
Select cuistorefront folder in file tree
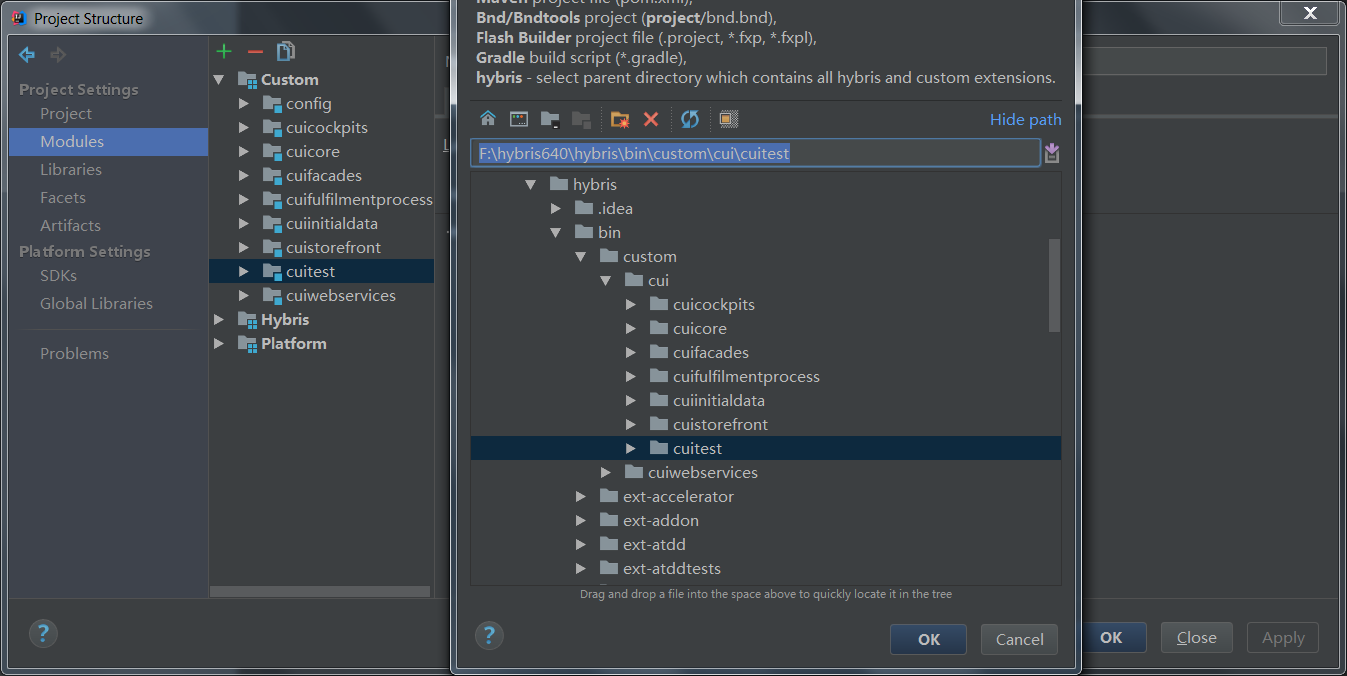[720, 425]
